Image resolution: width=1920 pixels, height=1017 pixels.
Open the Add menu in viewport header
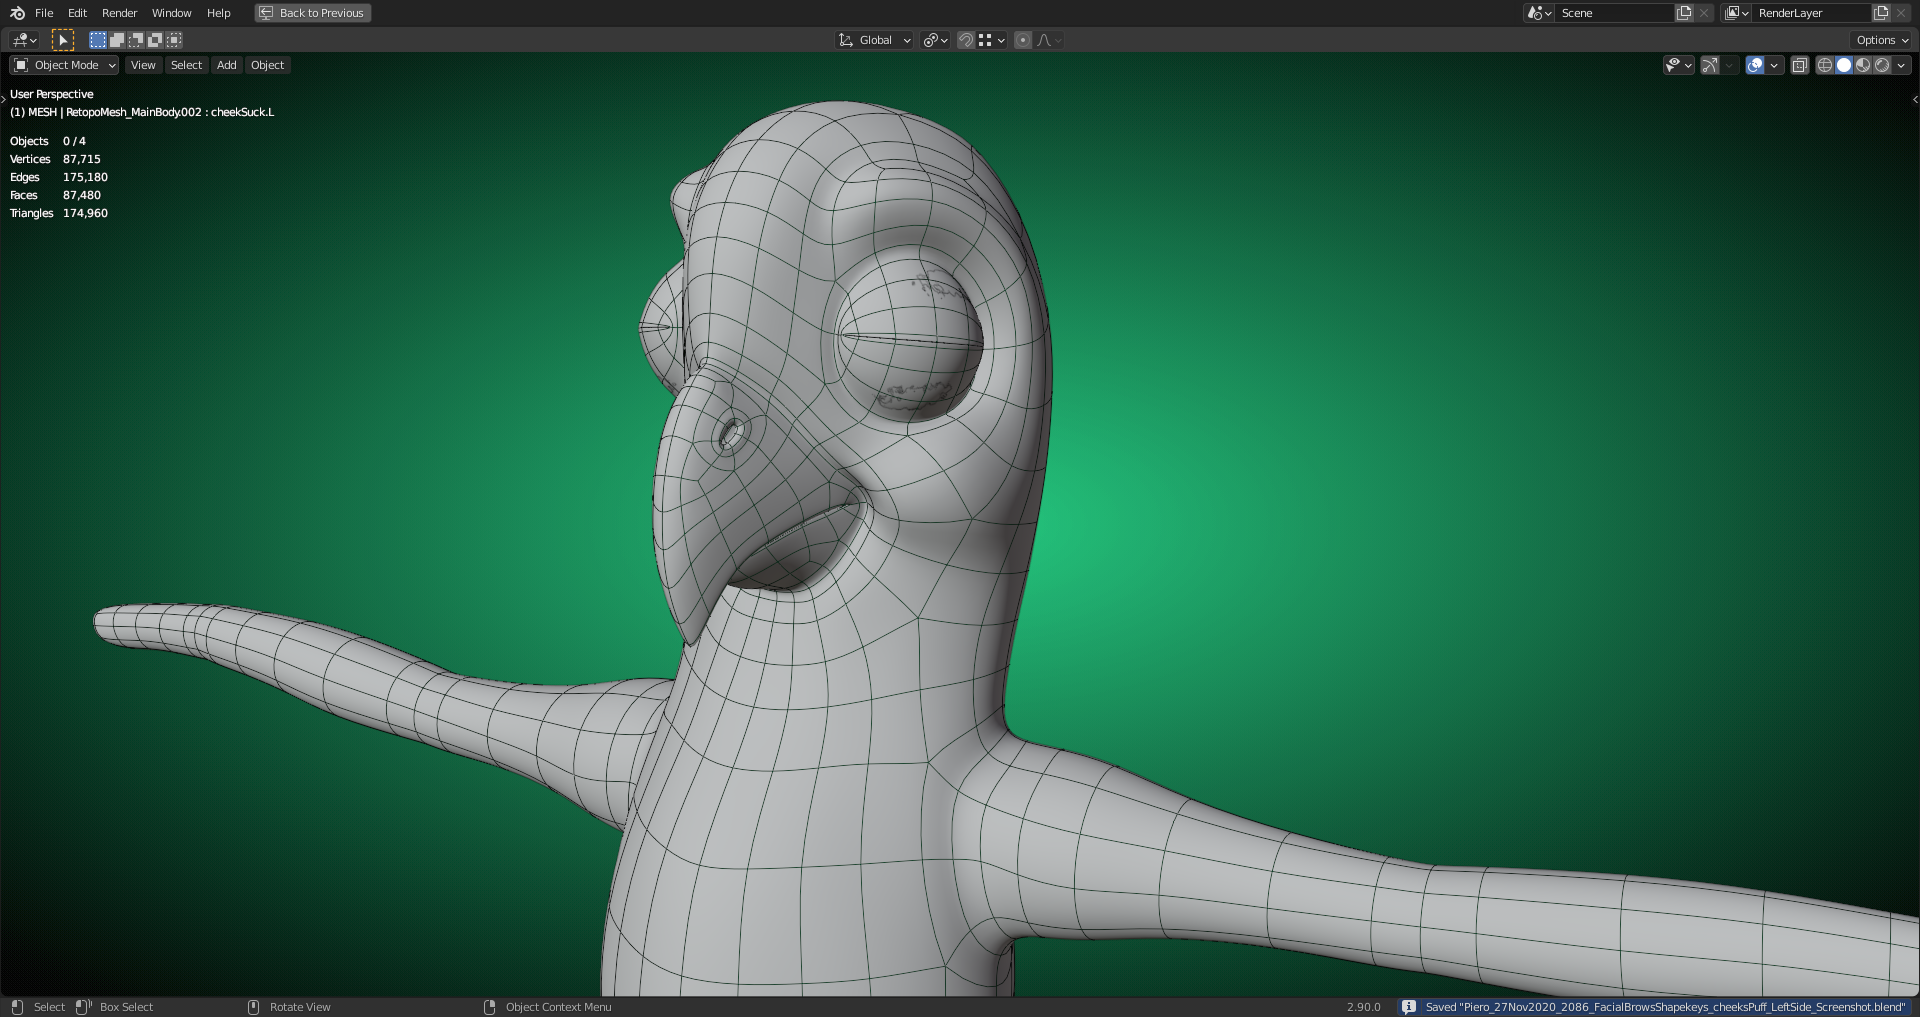pyautogui.click(x=227, y=65)
